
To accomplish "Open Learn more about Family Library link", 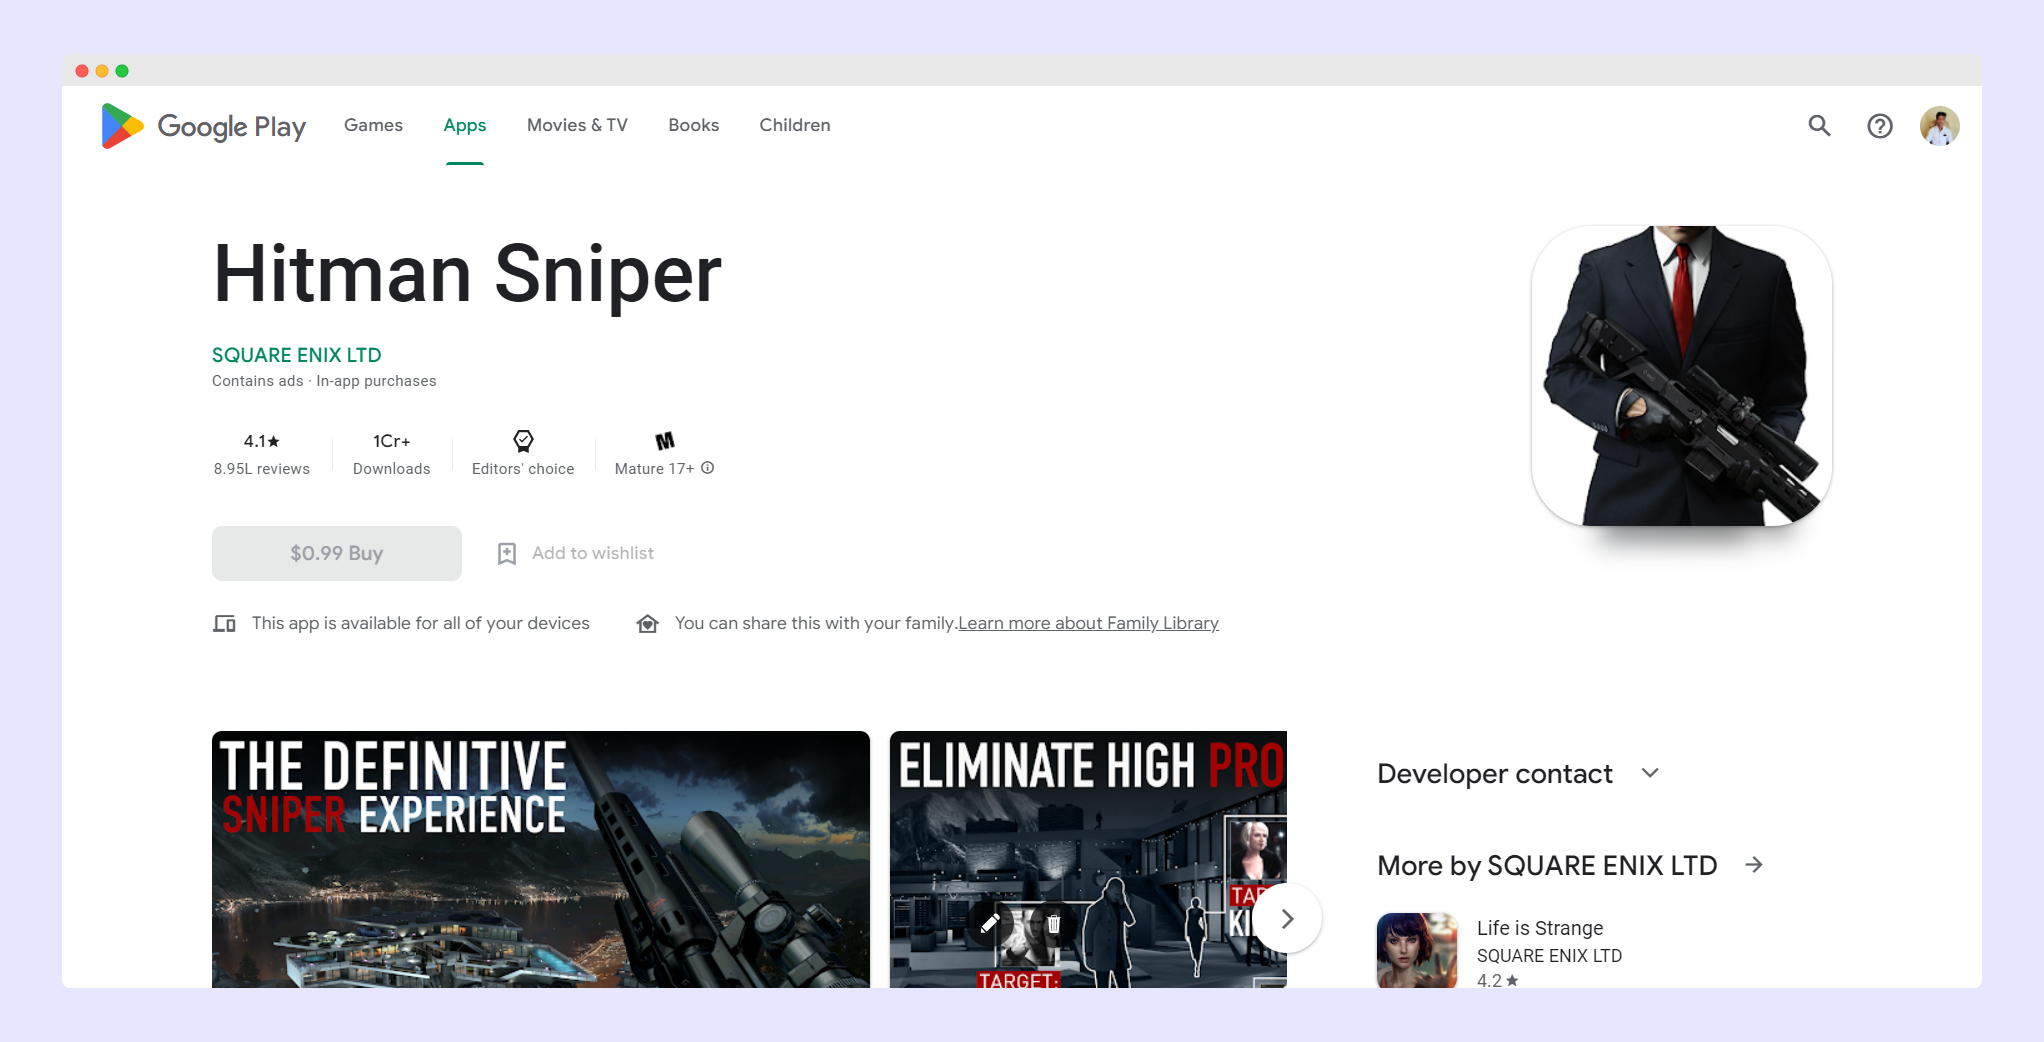I will [x=1087, y=622].
